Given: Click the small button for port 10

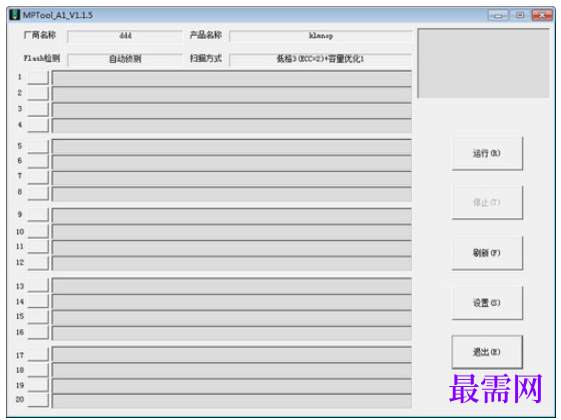Looking at the screenshot, I should coord(38,231).
